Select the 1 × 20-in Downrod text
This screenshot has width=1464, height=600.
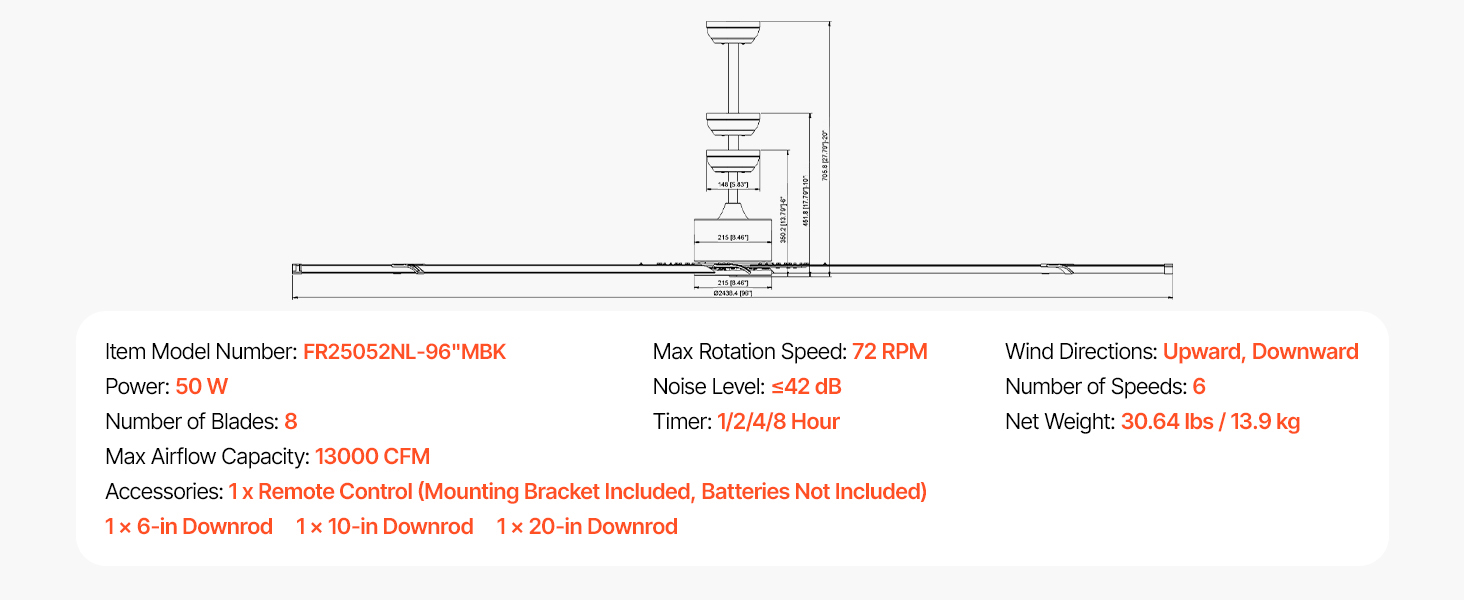point(587,527)
